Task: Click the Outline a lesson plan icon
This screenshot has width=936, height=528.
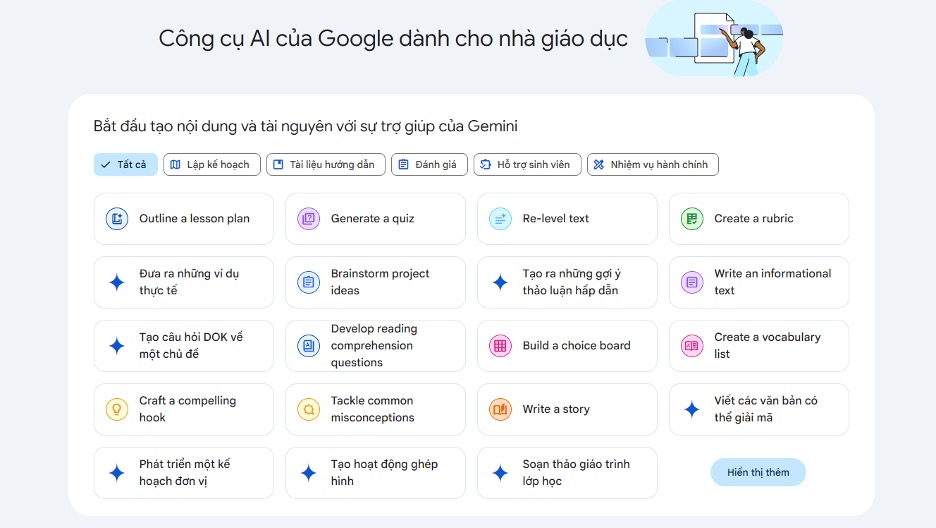Action: [117, 219]
